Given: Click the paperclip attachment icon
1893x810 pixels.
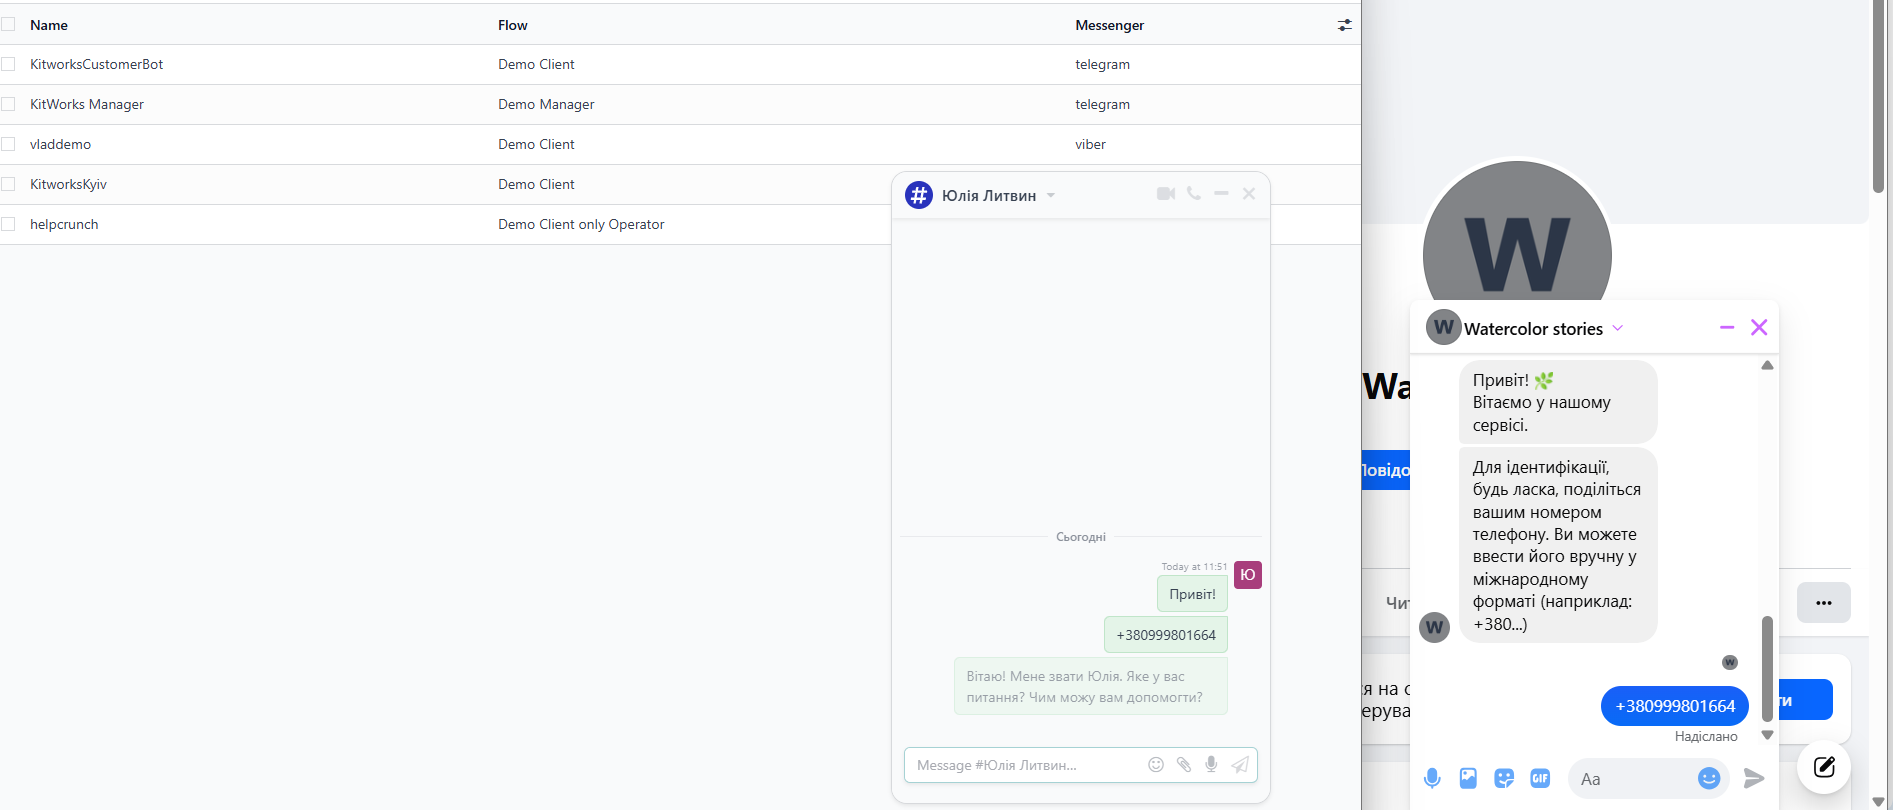Looking at the screenshot, I should pos(1184,765).
